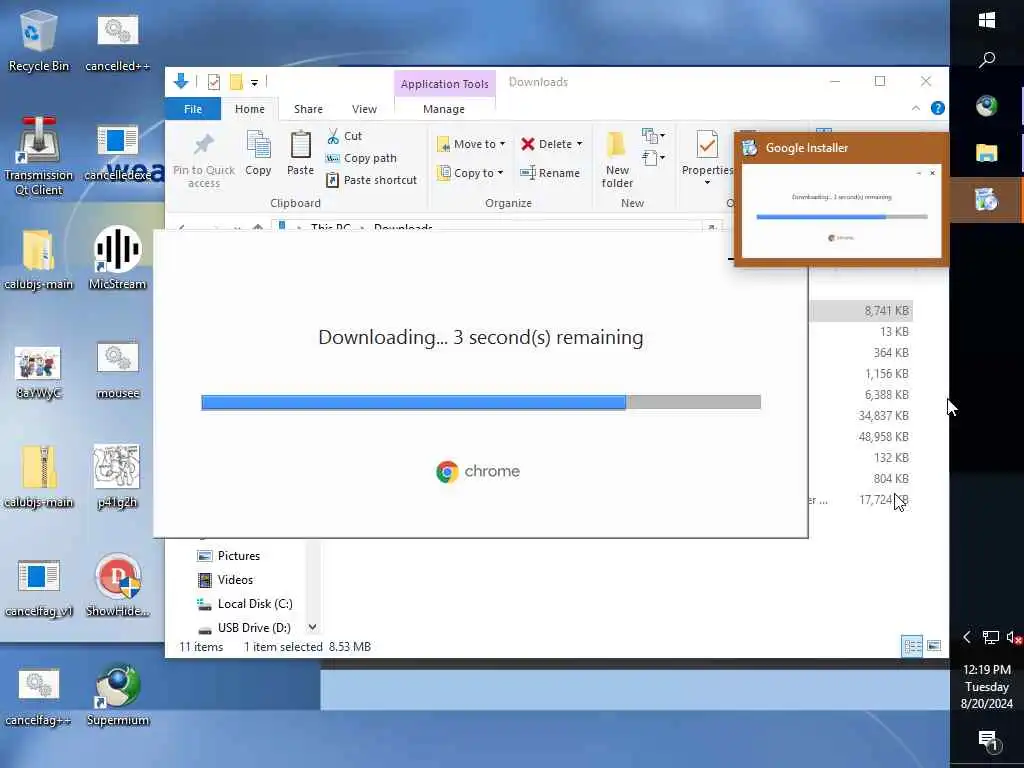Launch the MicStream desktop shortcut
The image size is (1024, 768).
[118, 257]
